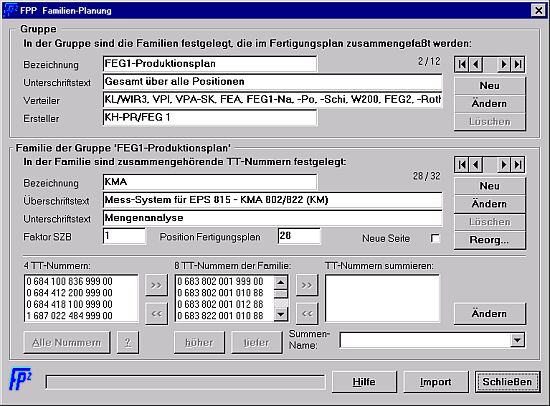Image resolution: width=550 pixels, height=406 pixels.
Task: Click the FP² logo
Action: tap(20, 379)
